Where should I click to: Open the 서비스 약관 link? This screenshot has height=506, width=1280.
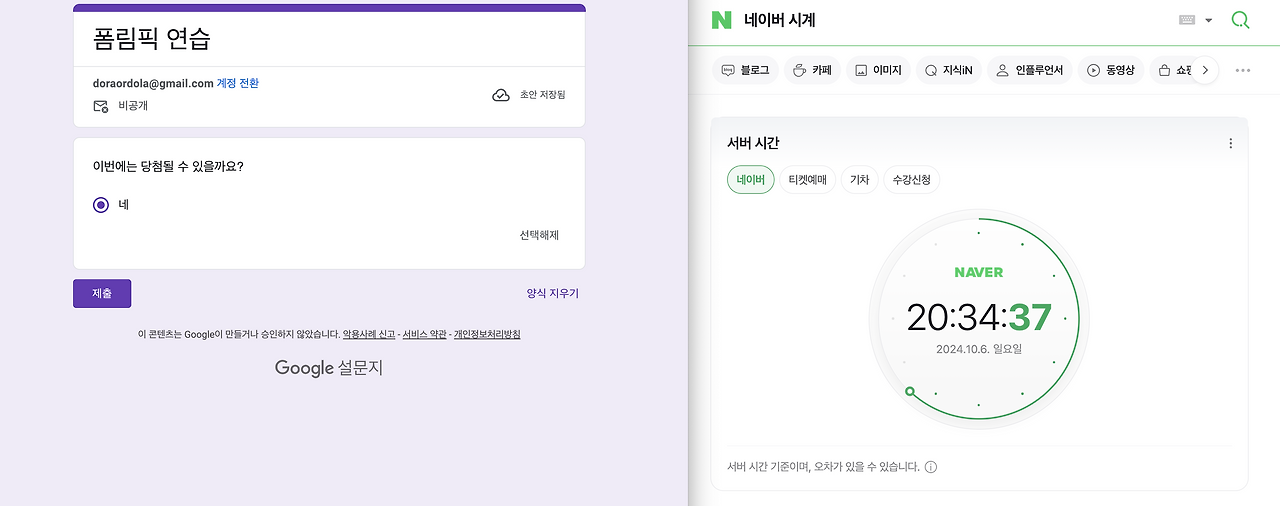click(x=425, y=334)
